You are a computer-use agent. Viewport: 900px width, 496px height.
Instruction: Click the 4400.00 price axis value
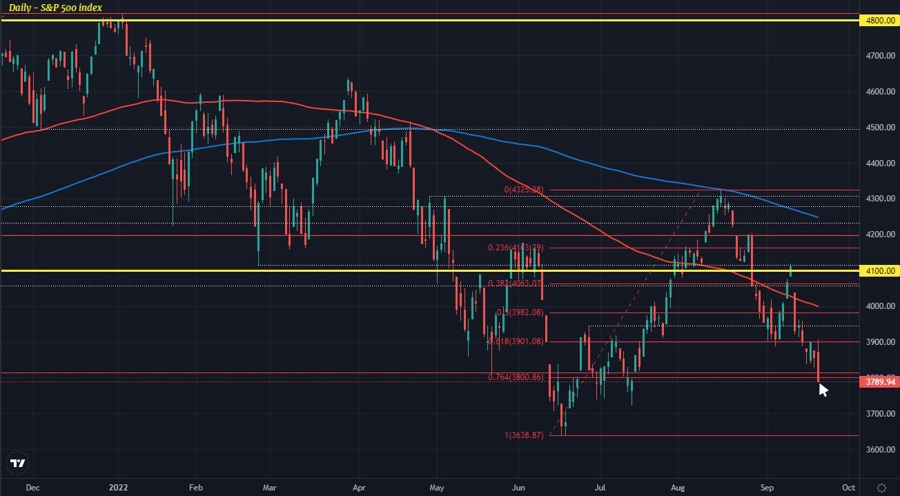point(882,163)
